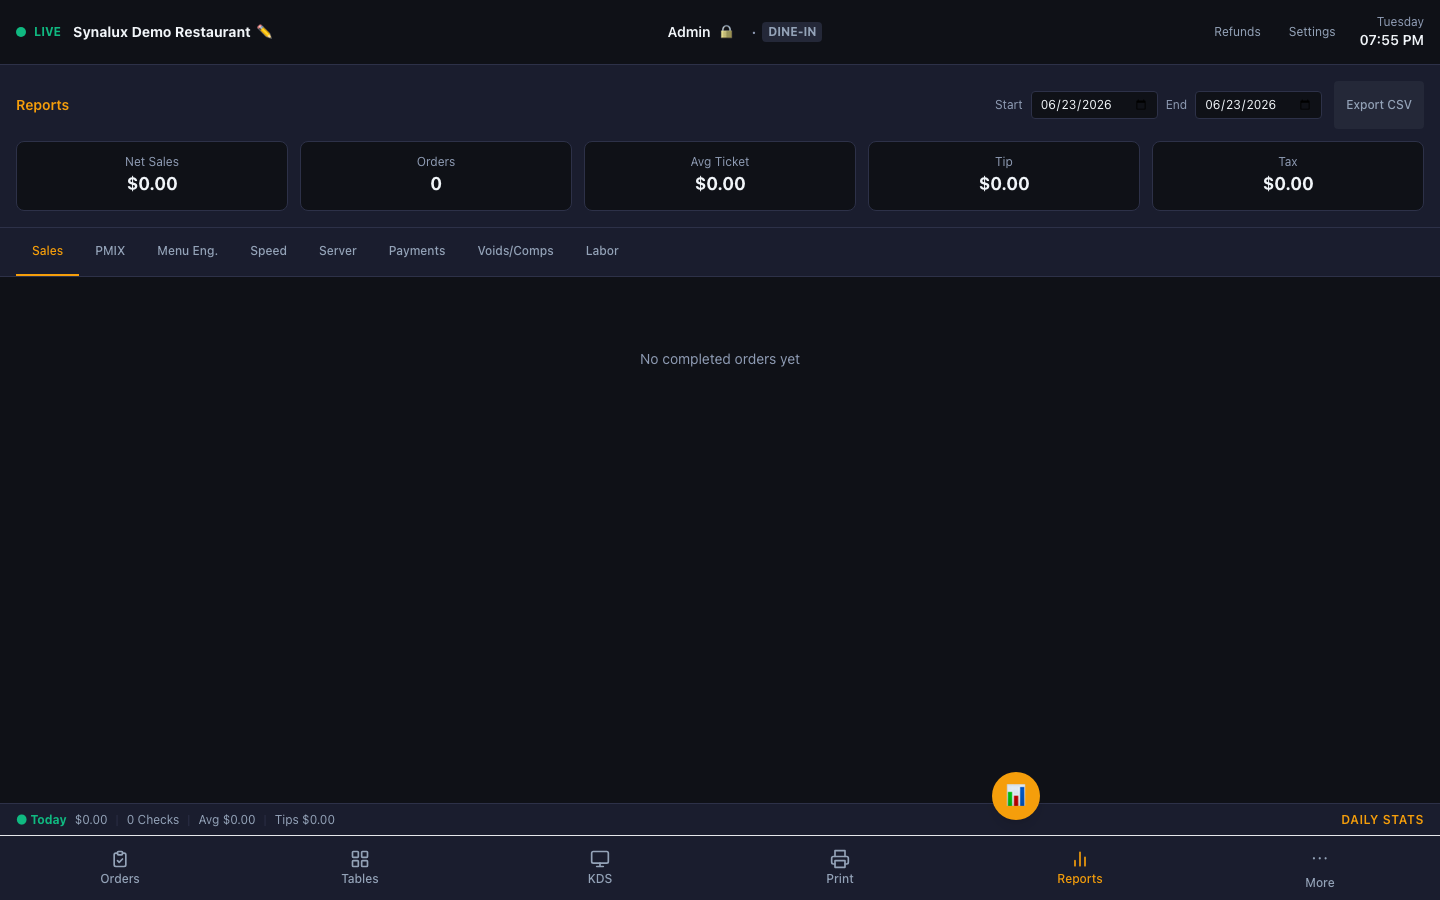This screenshot has width=1440, height=900.
Task: Switch to the Sales tab
Action: pyautogui.click(x=47, y=251)
